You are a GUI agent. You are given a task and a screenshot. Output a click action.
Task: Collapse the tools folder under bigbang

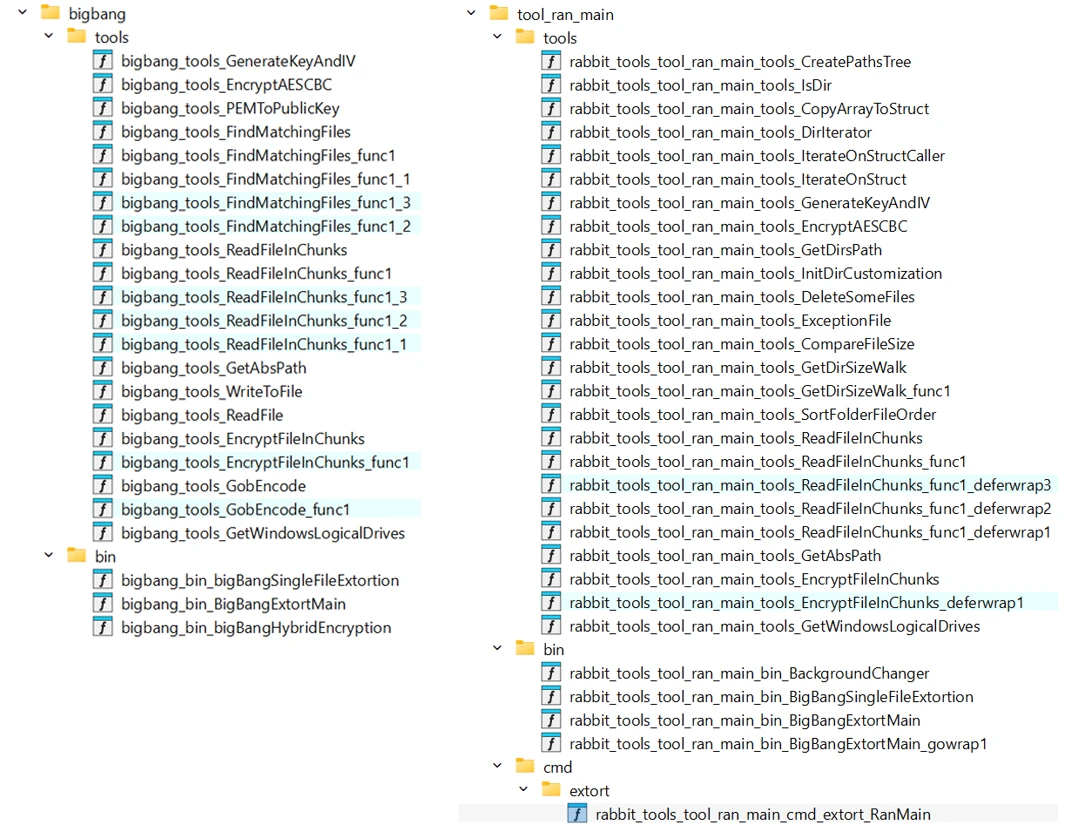[x=49, y=36]
